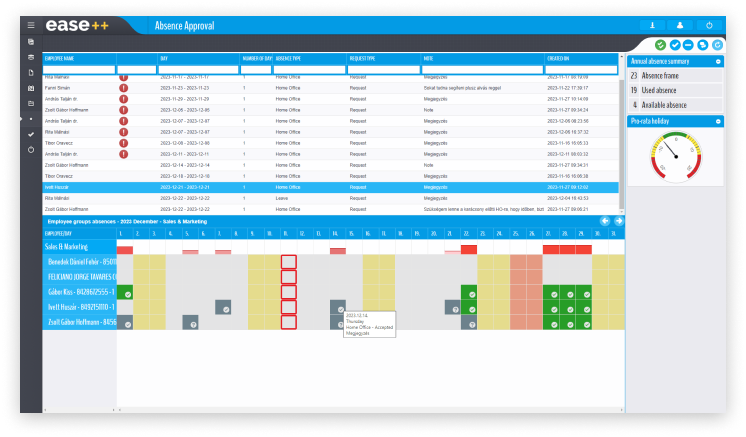The image size is (746, 437).
Task: Click the Pro-rata holiday gauge
Action: pos(676,157)
